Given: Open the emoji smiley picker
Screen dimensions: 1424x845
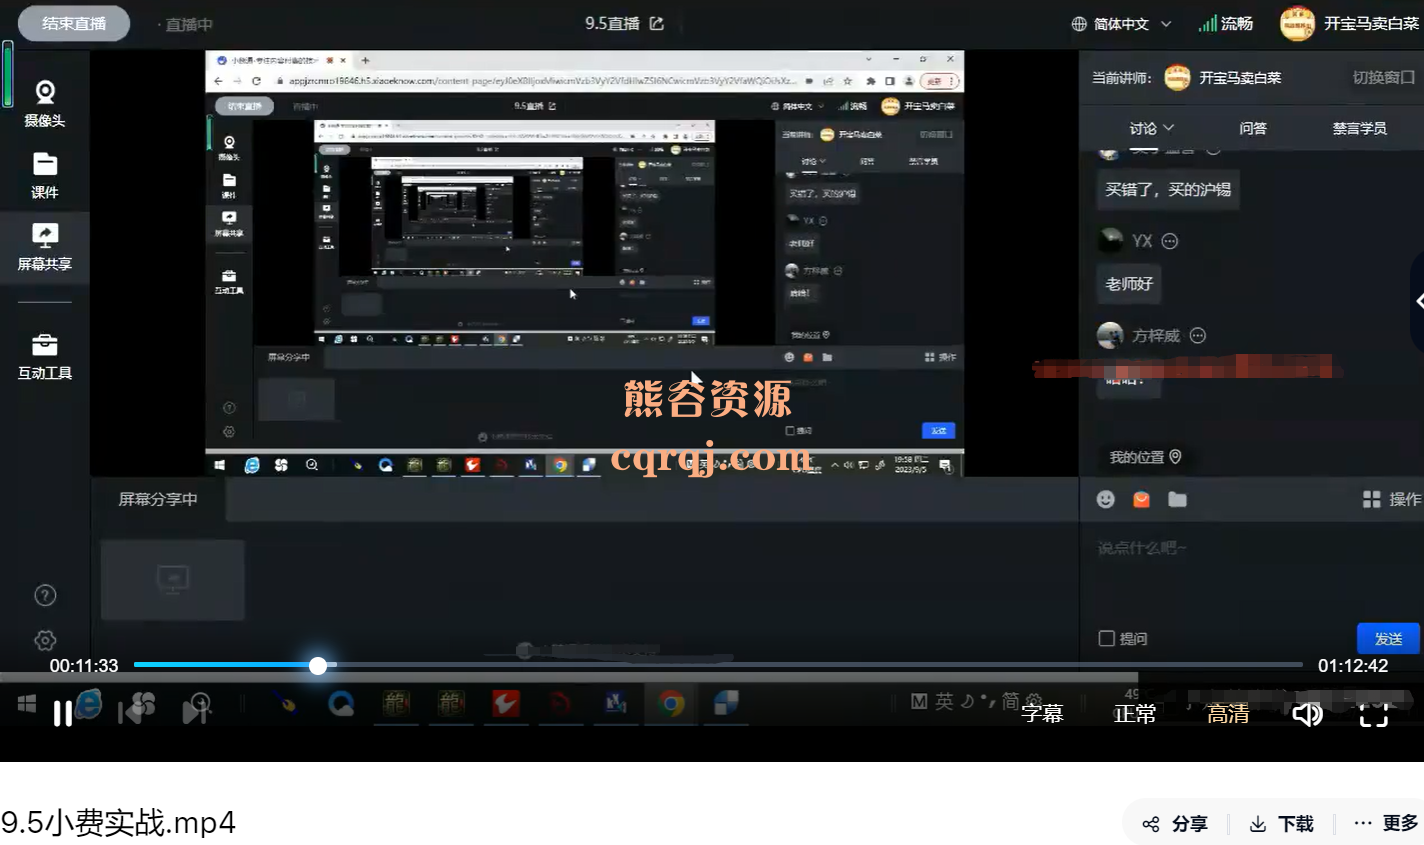Looking at the screenshot, I should coord(1105,499).
